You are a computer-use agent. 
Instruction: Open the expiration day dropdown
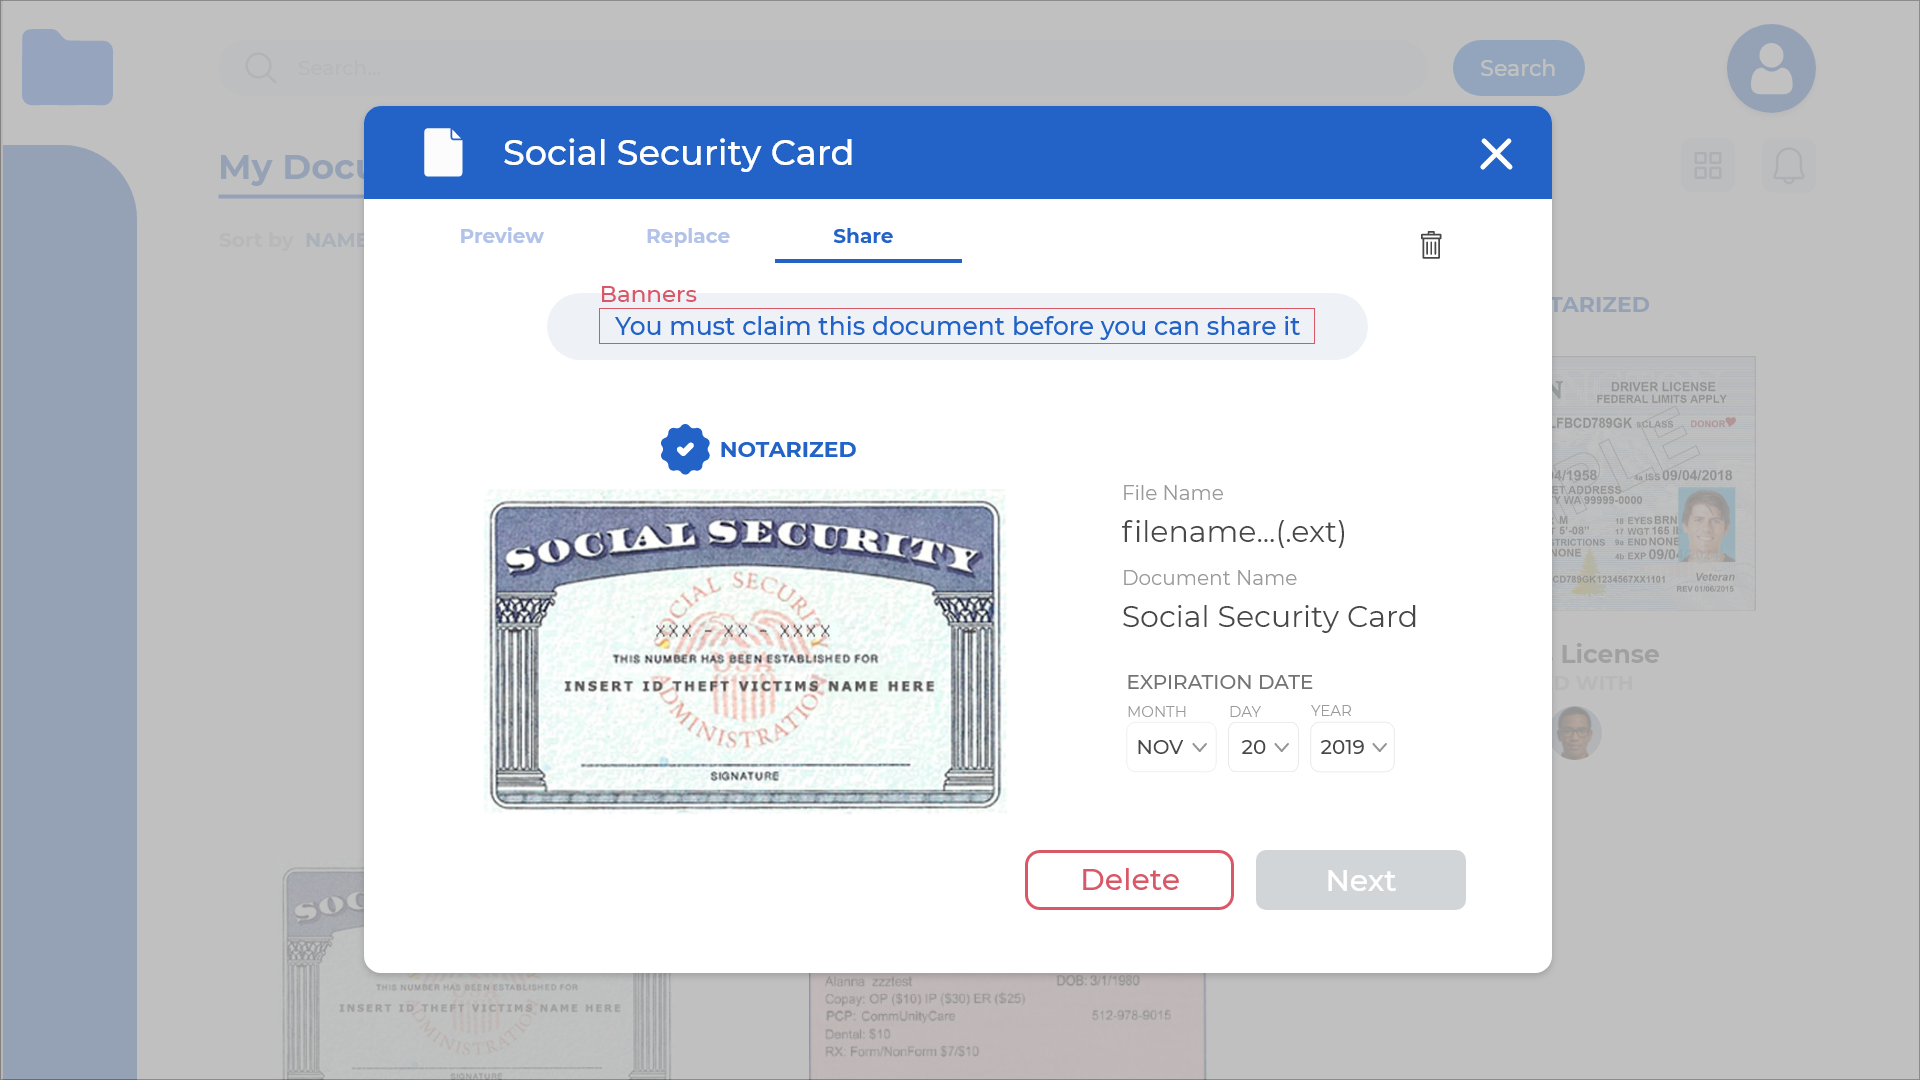point(1263,747)
